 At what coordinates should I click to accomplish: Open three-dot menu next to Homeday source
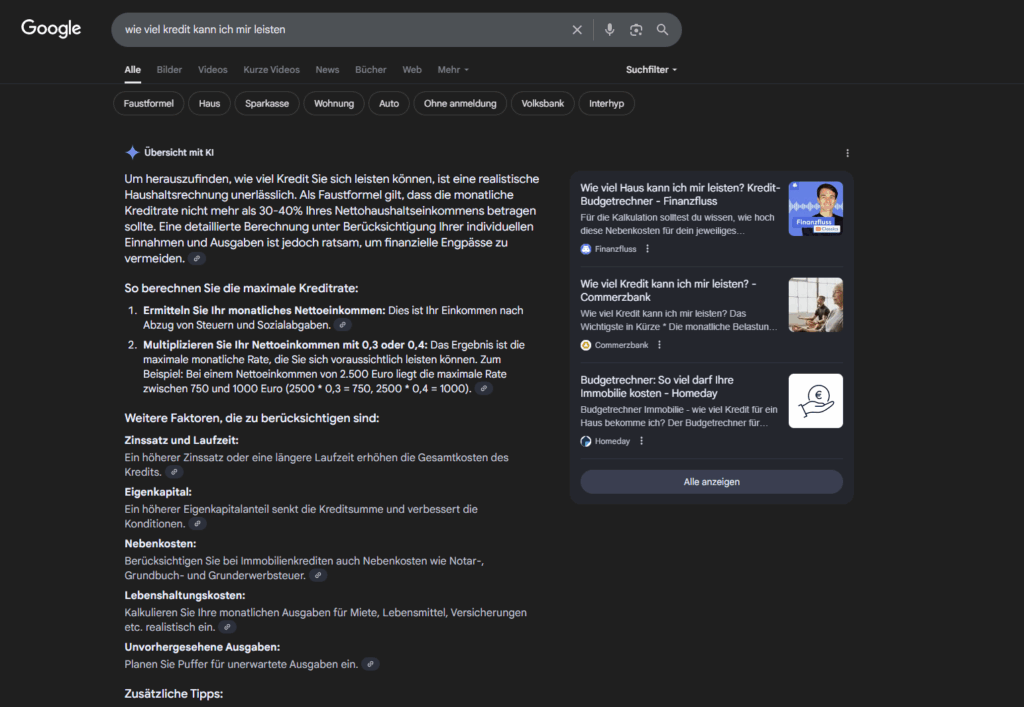(x=642, y=441)
